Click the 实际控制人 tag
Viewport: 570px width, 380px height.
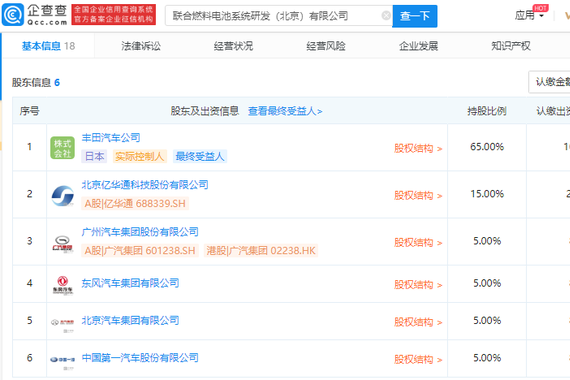(x=140, y=156)
